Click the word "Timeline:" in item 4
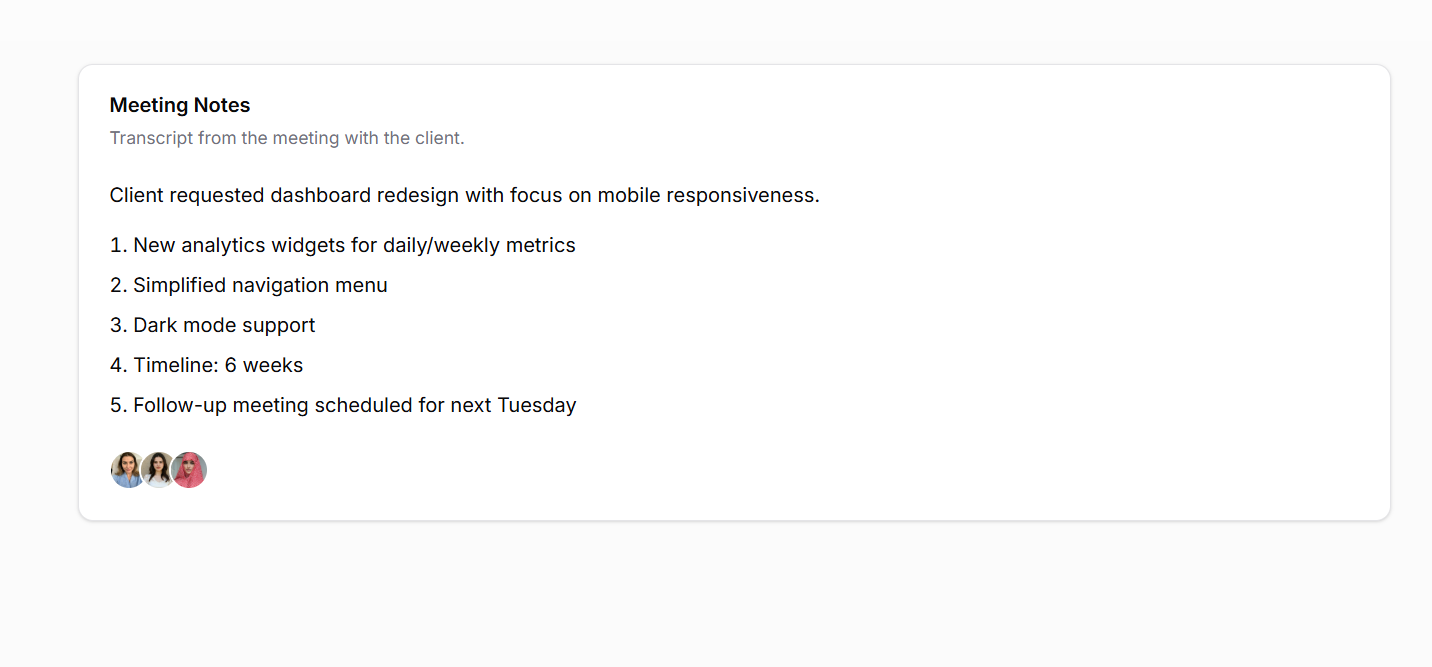The image size is (1432, 667). tap(176, 365)
